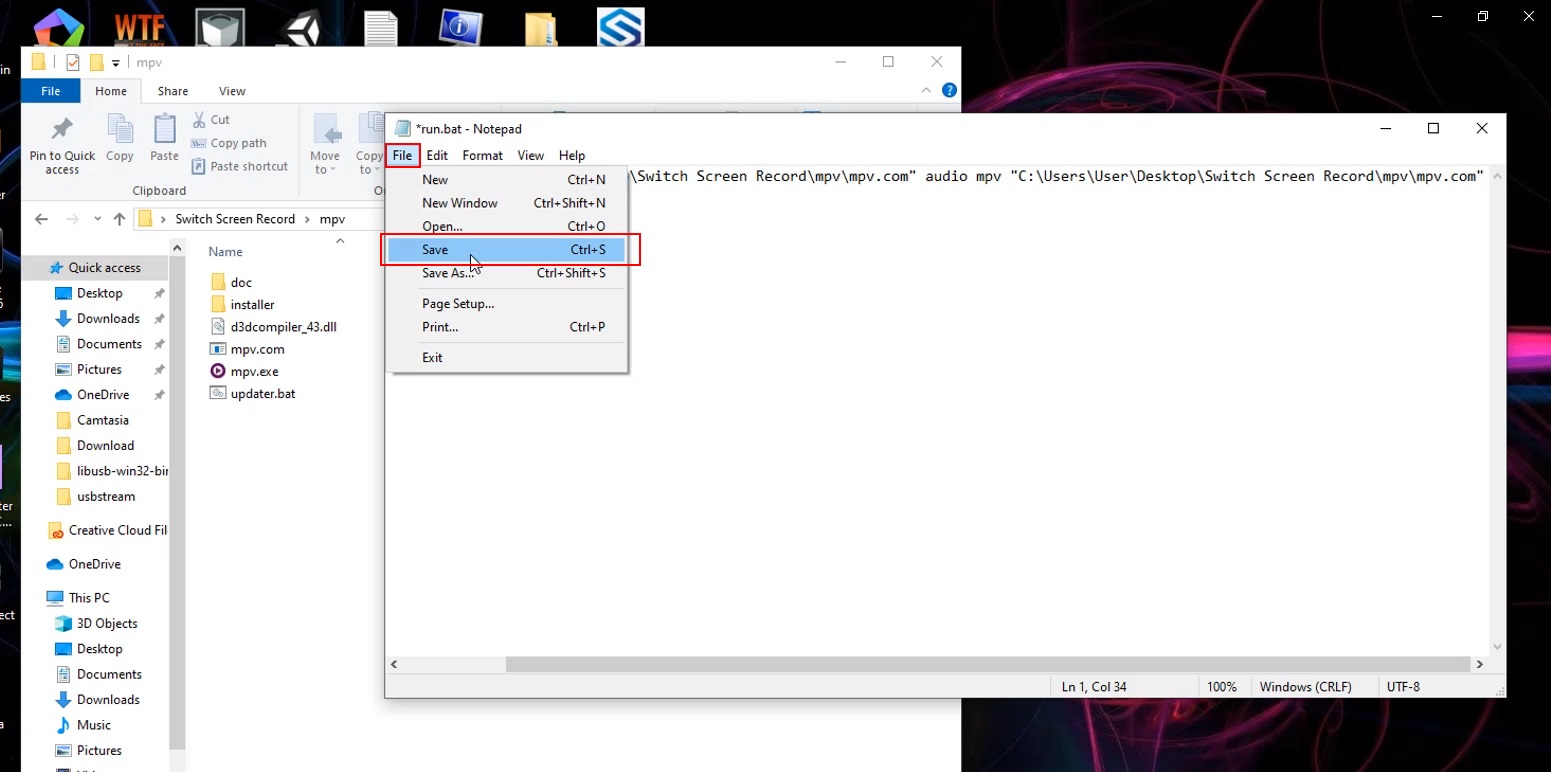
Task: Open mpv.com in the file list
Action: click(256, 349)
